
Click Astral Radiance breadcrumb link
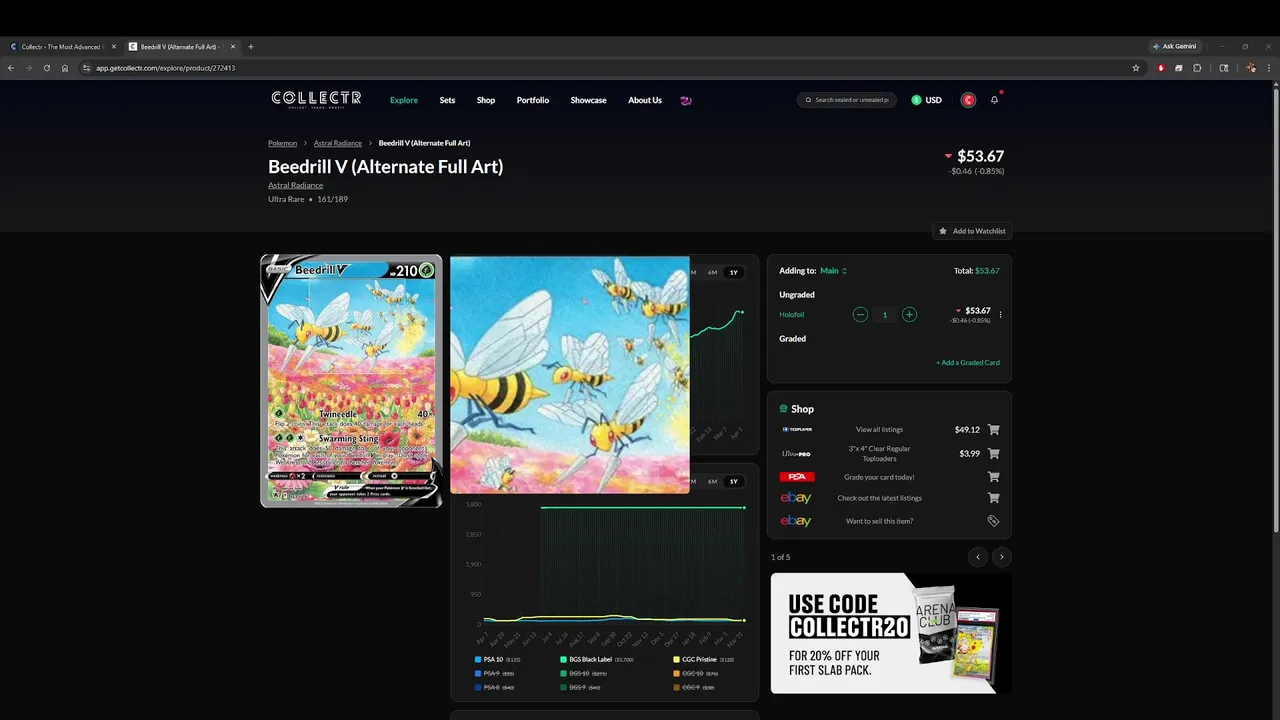(338, 143)
